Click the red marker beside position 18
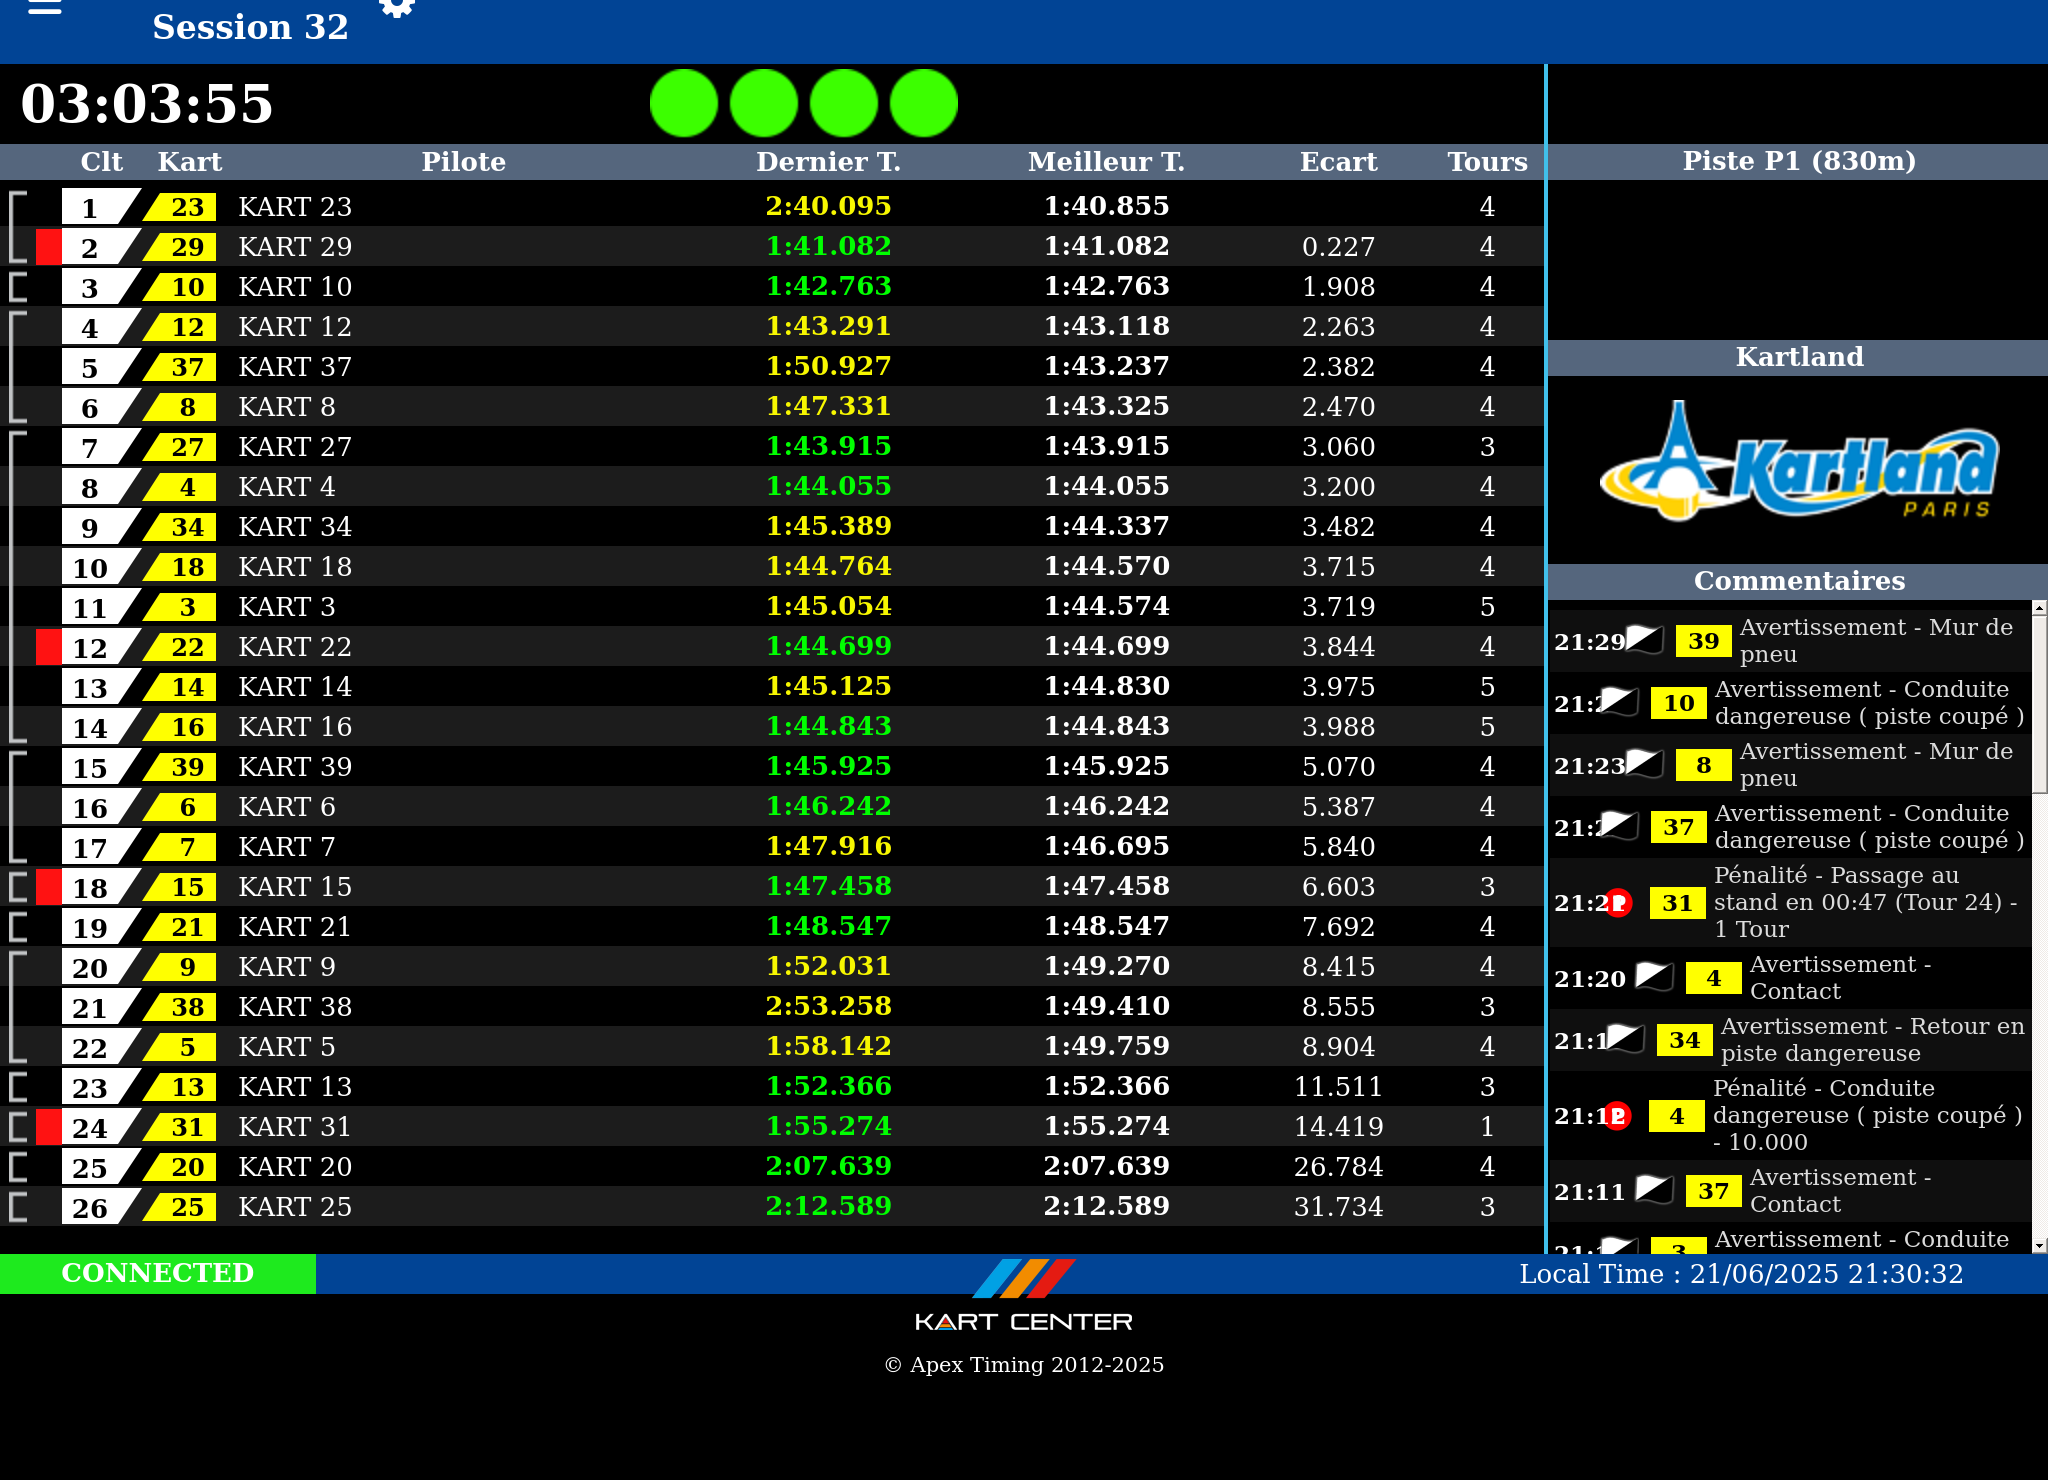2048x1480 pixels. [48, 887]
